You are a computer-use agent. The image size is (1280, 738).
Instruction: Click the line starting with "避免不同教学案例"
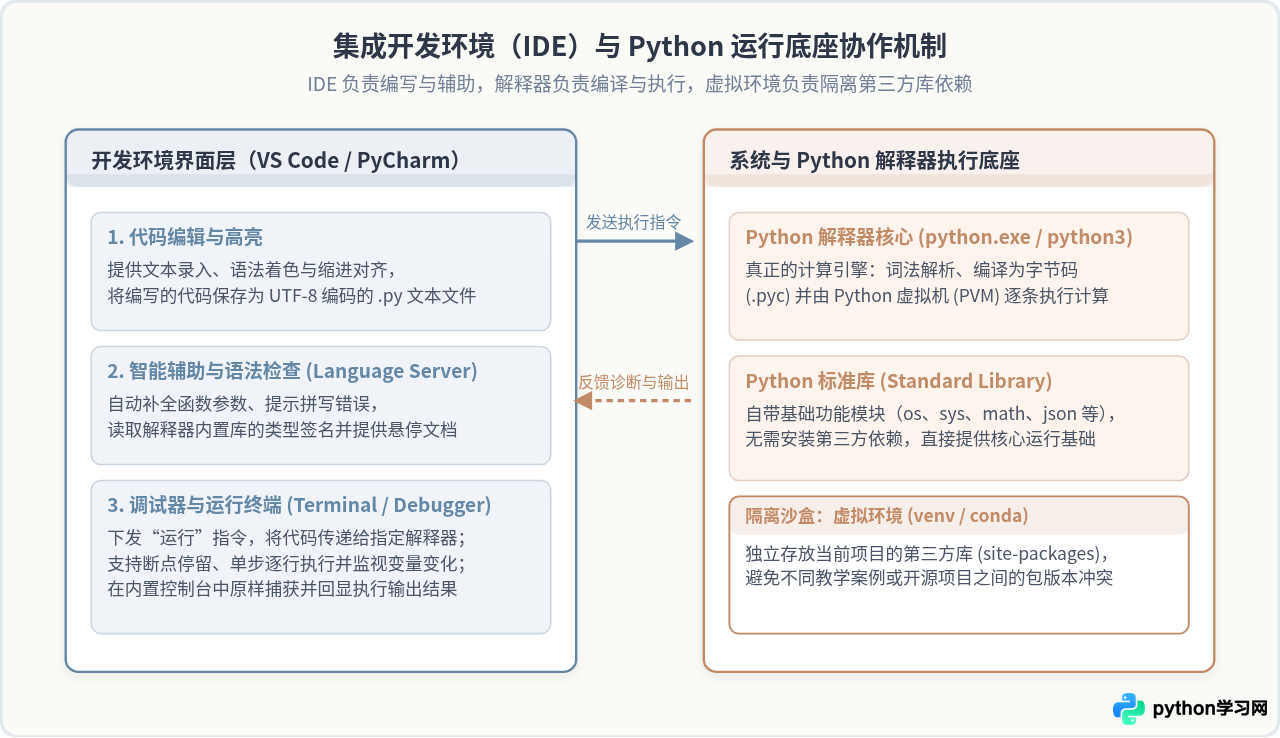coord(929,578)
